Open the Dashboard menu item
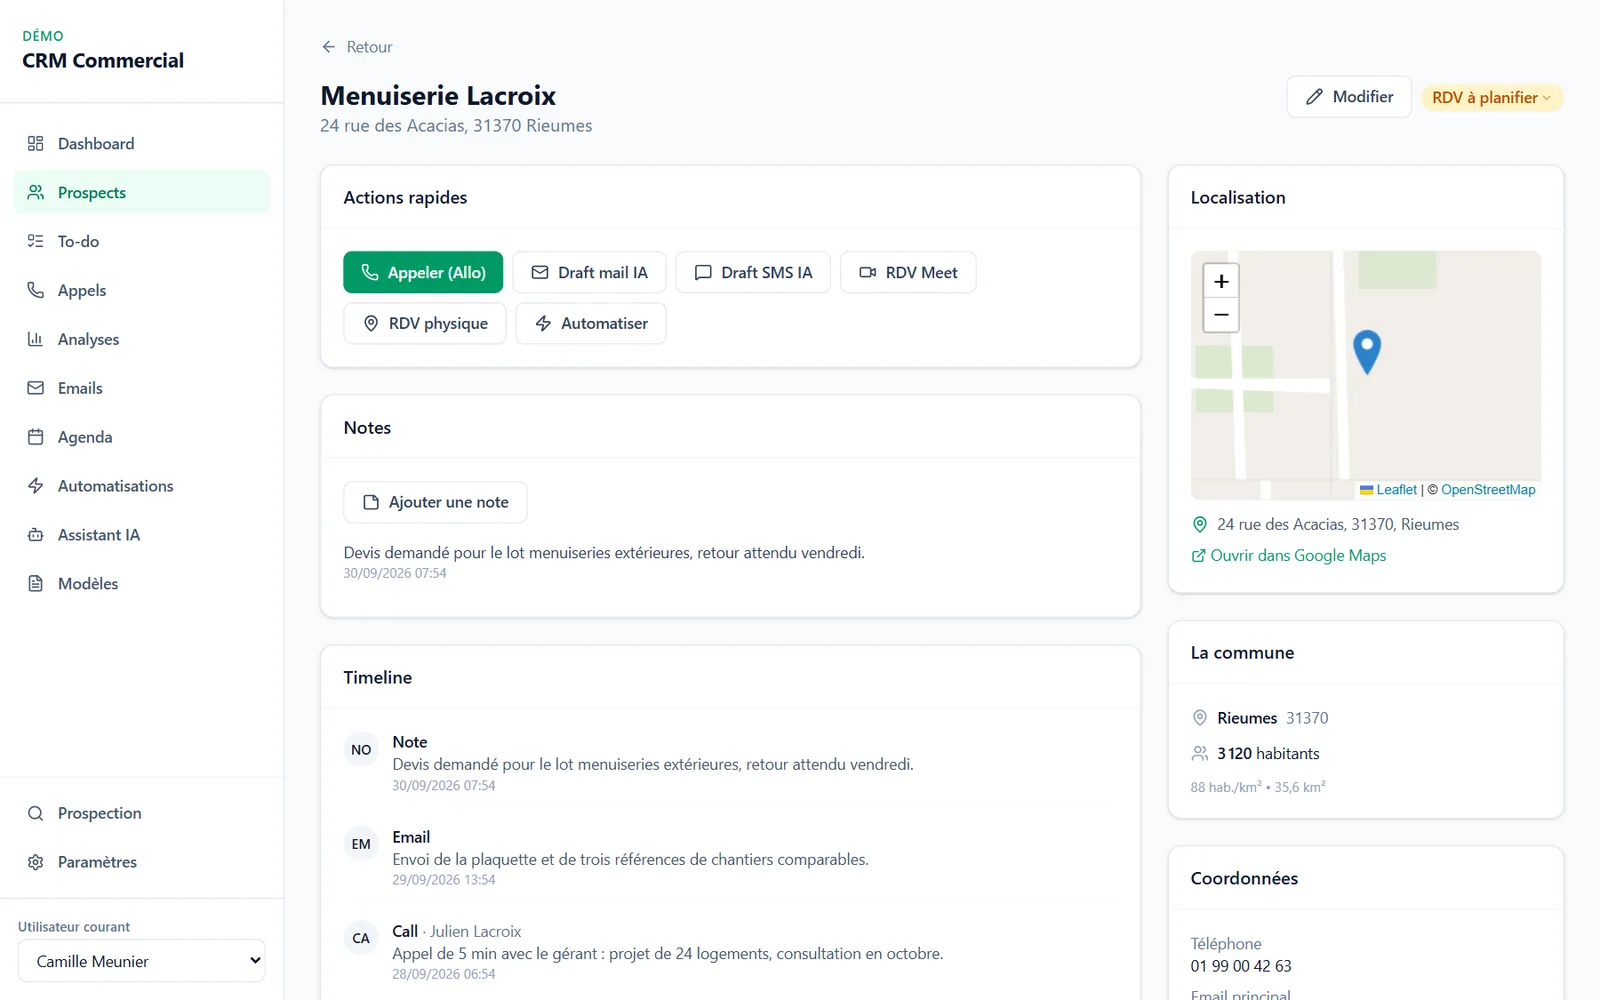Viewport: 1600px width, 1000px height. pos(142,143)
